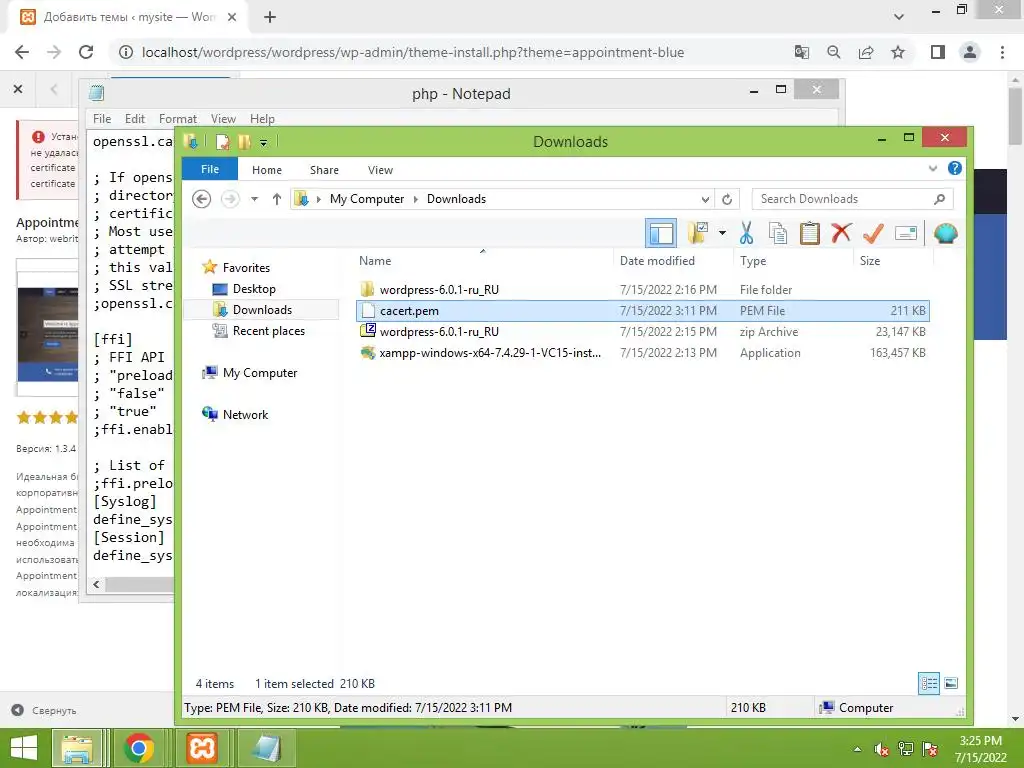This screenshot has height=768, width=1024.
Task: Sort files by Size column
Action: [x=869, y=261]
